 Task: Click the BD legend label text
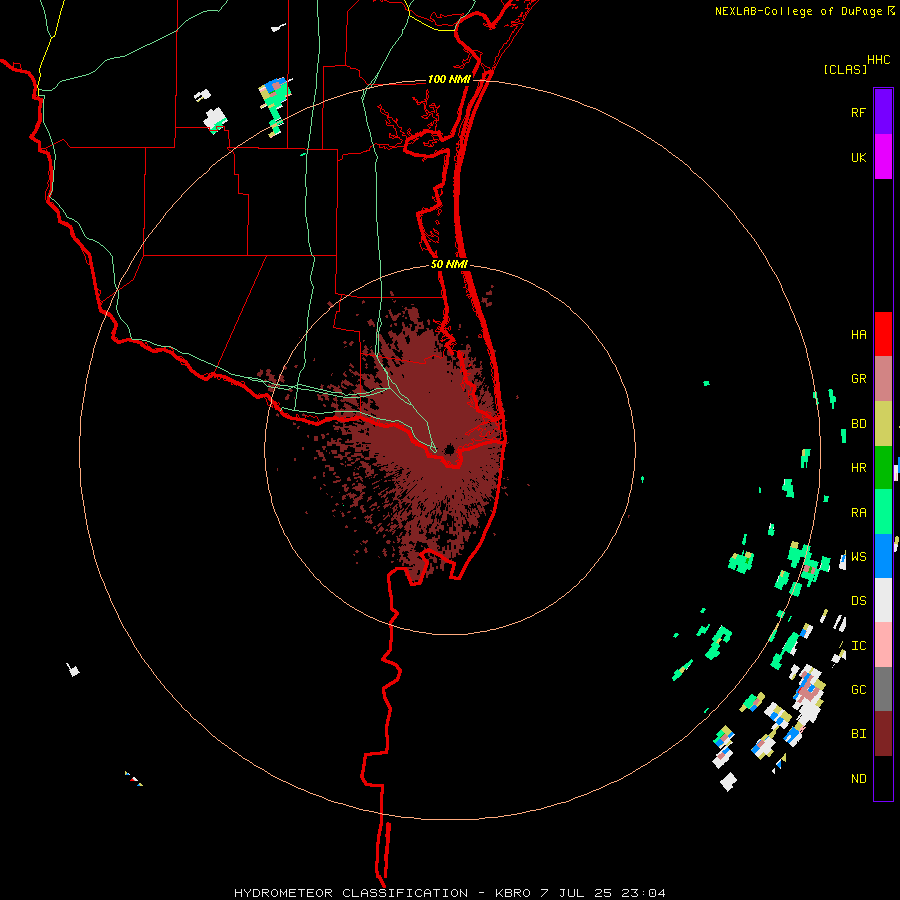859,424
